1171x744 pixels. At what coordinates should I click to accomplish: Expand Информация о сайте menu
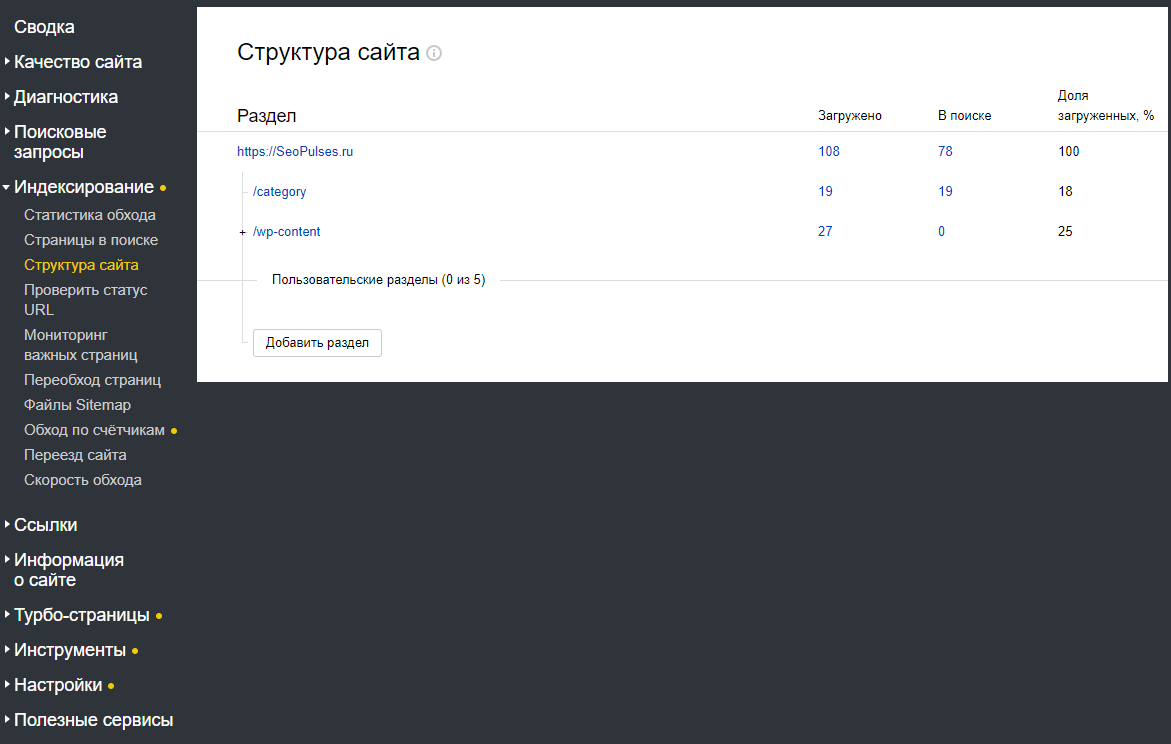[x=68, y=570]
